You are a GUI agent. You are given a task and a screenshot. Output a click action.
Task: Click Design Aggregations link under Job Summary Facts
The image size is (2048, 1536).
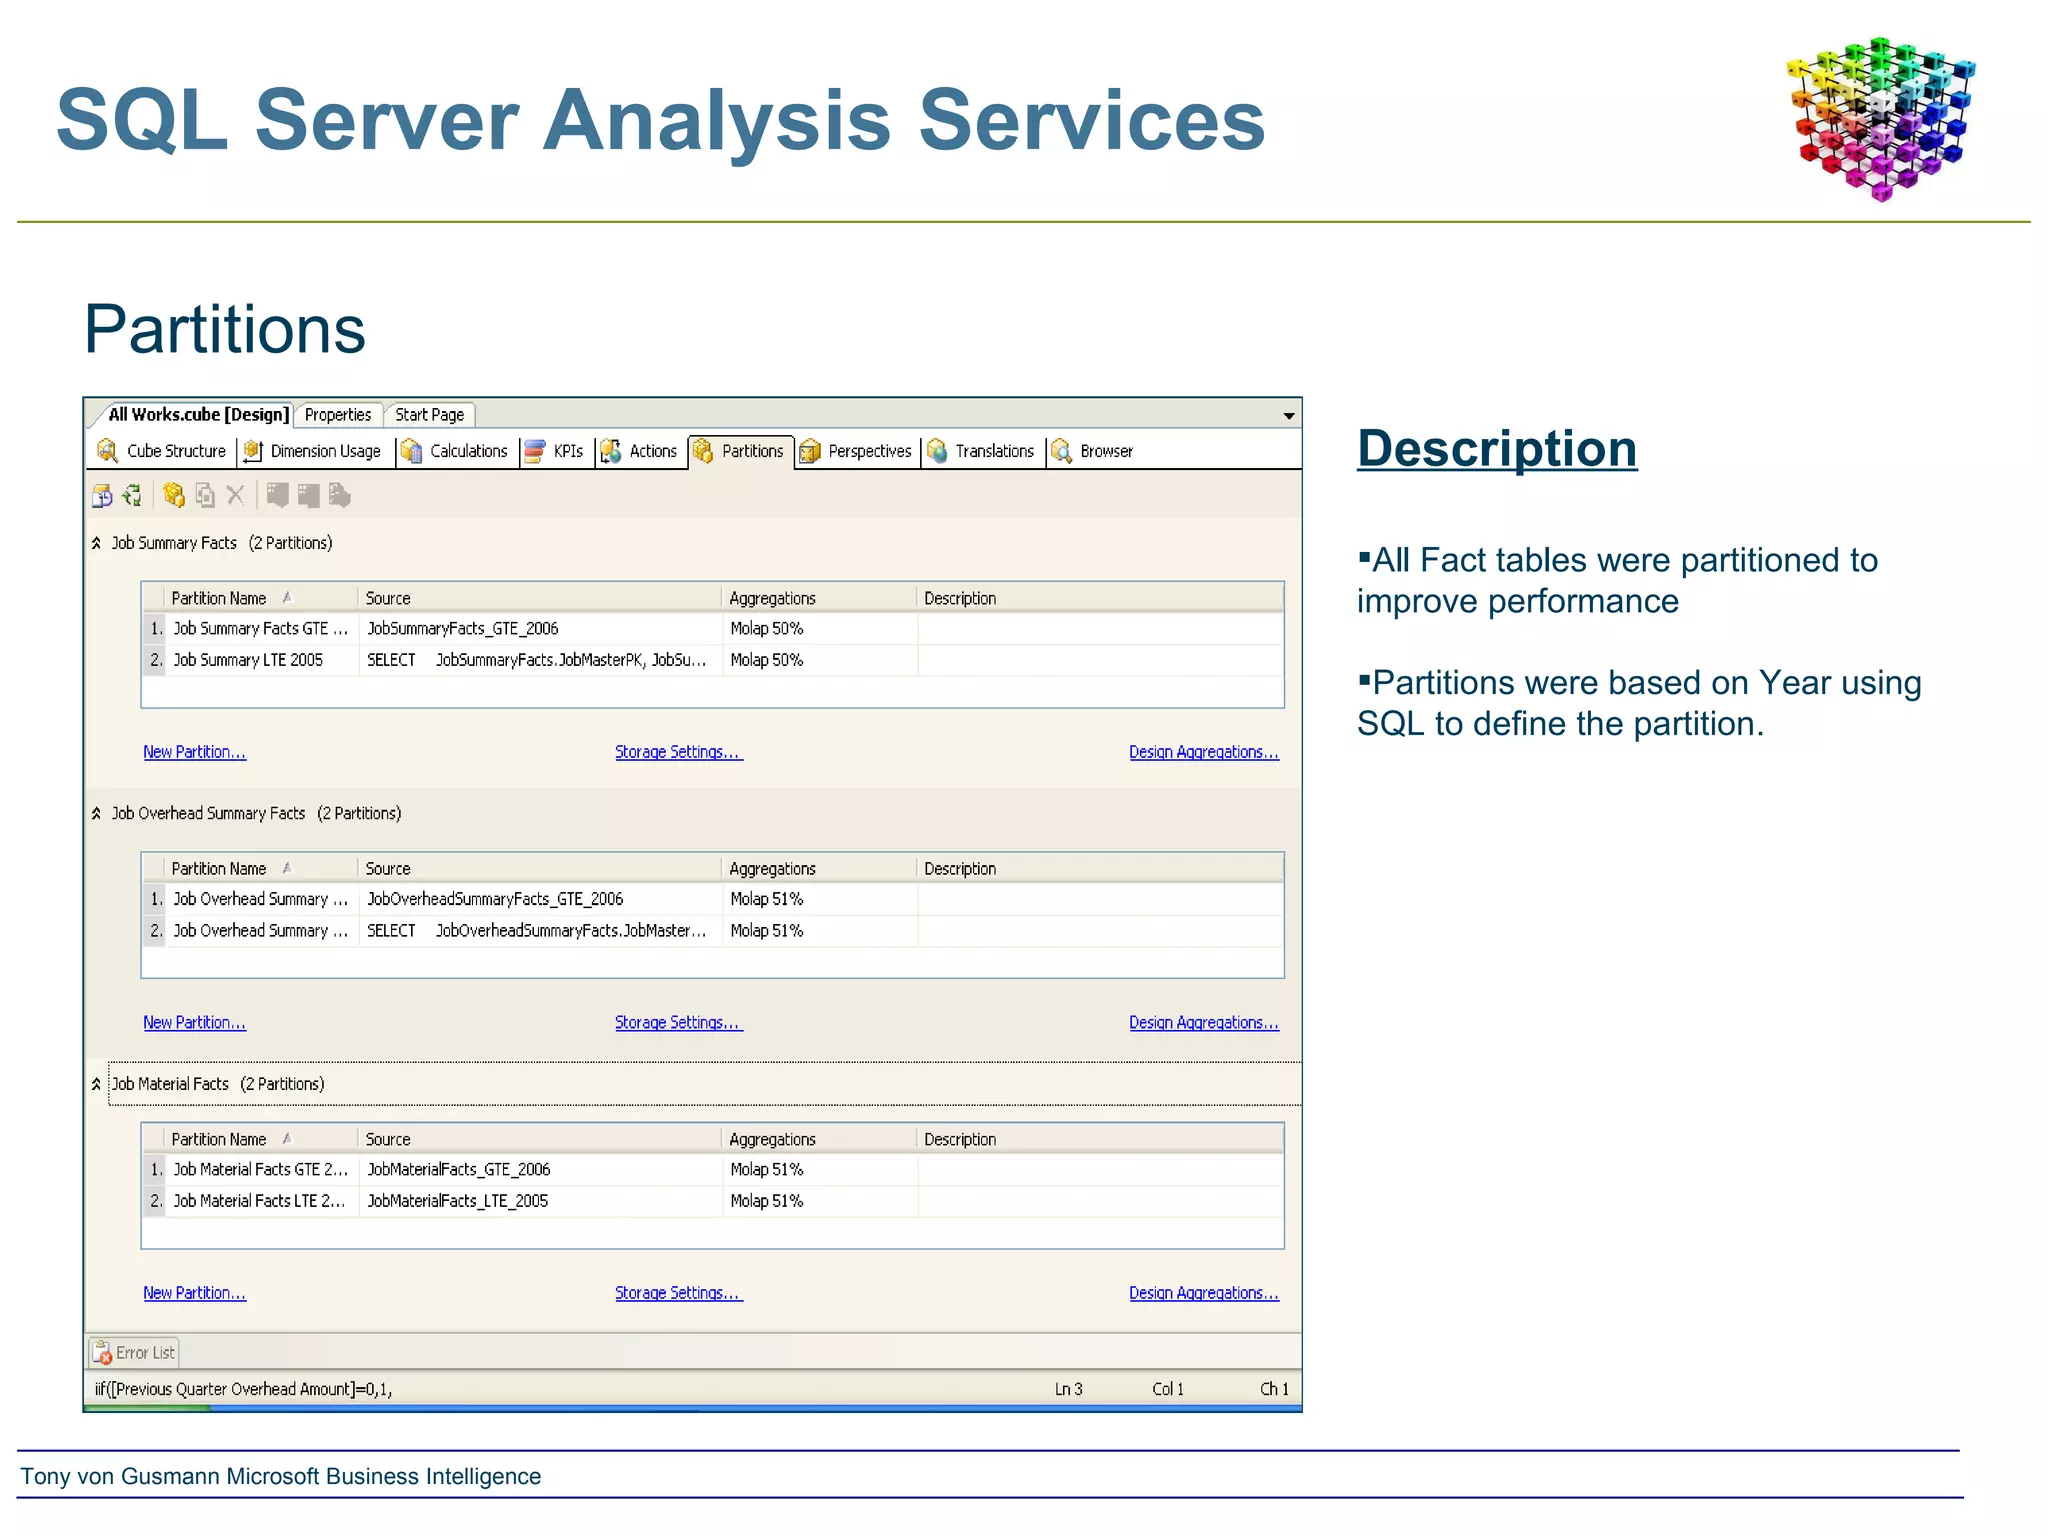tap(1204, 752)
